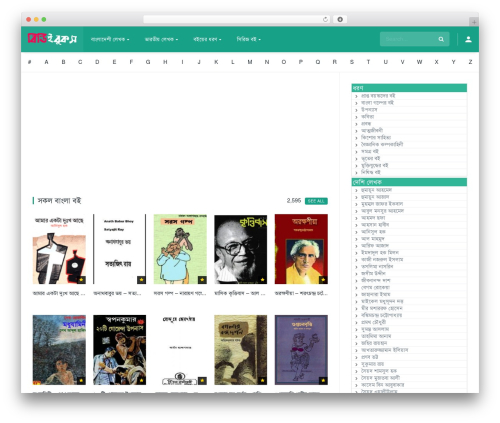Image resolution: width=500 pixels, height=423 pixels.
Task: Open the অনাথবাবুর ভয় cover
Action: 120,249
